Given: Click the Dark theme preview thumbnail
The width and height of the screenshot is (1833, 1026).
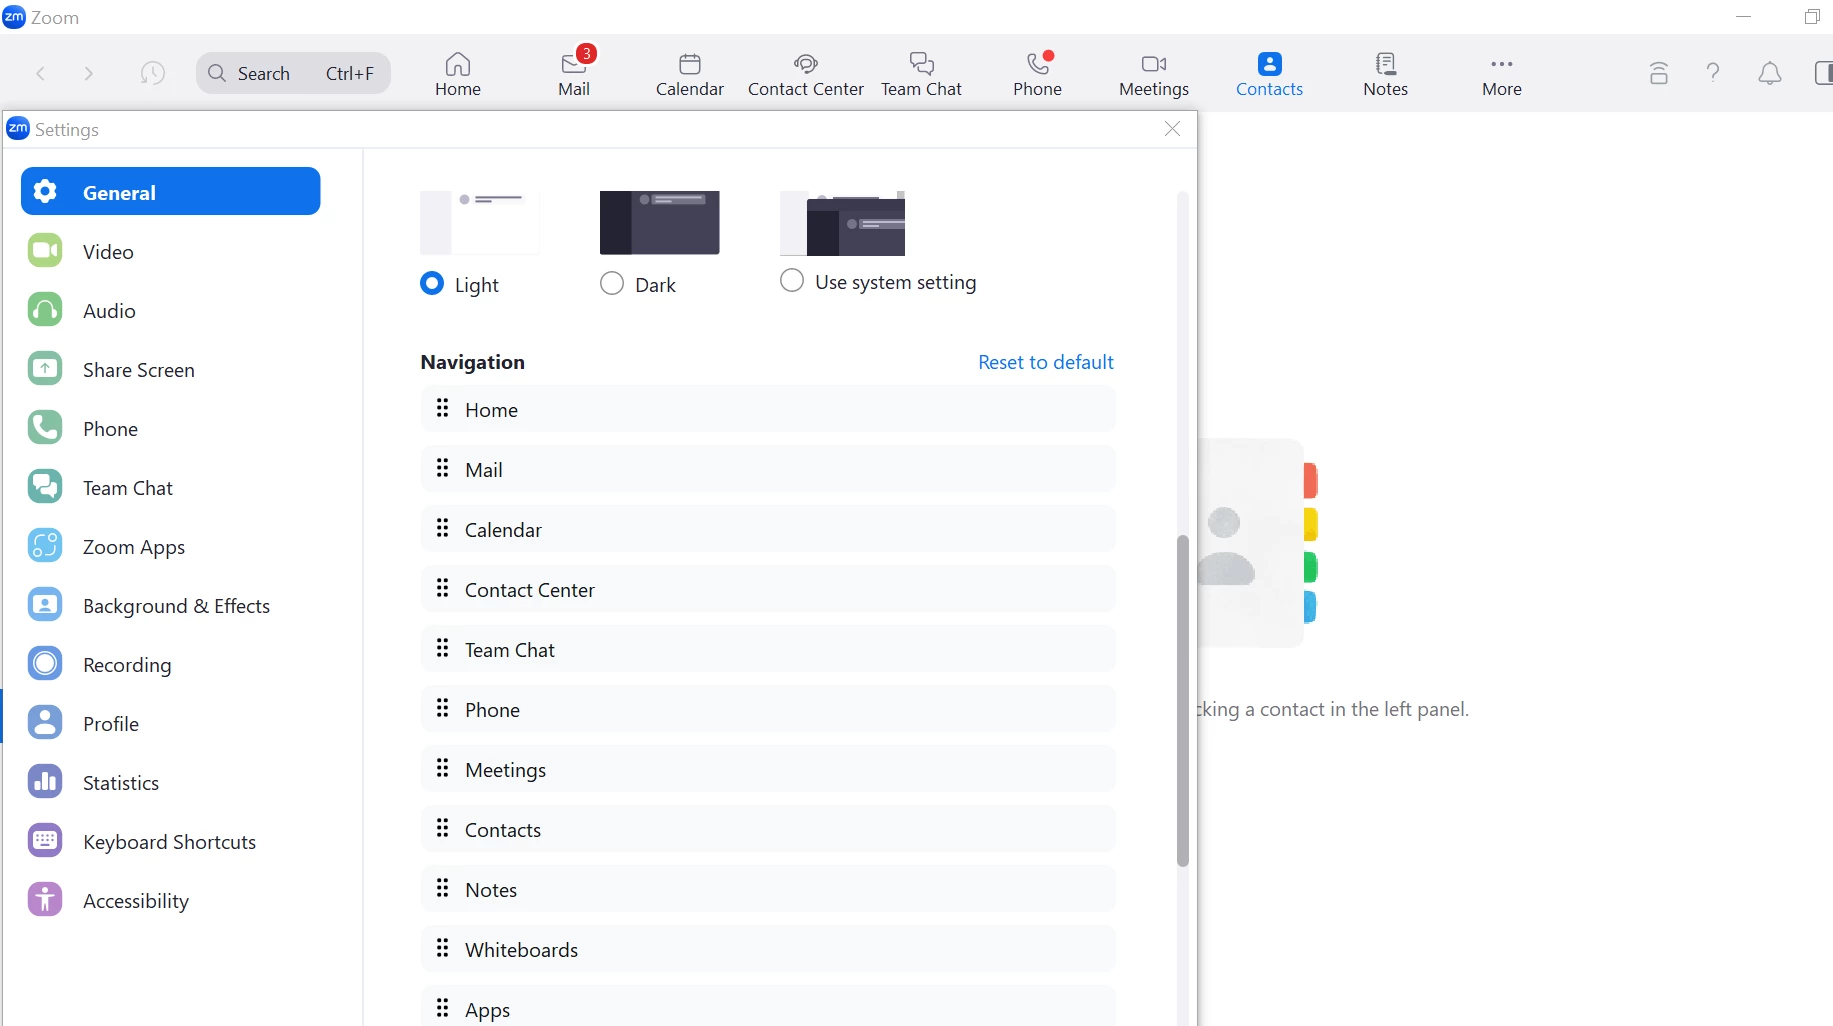Looking at the screenshot, I should click(660, 222).
